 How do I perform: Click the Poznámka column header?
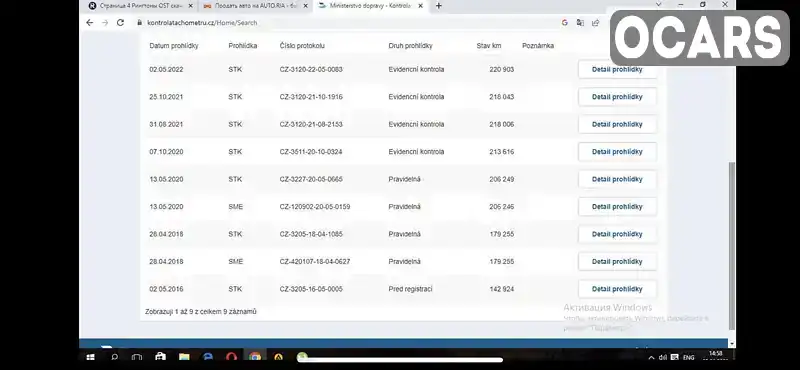point(538,45)
